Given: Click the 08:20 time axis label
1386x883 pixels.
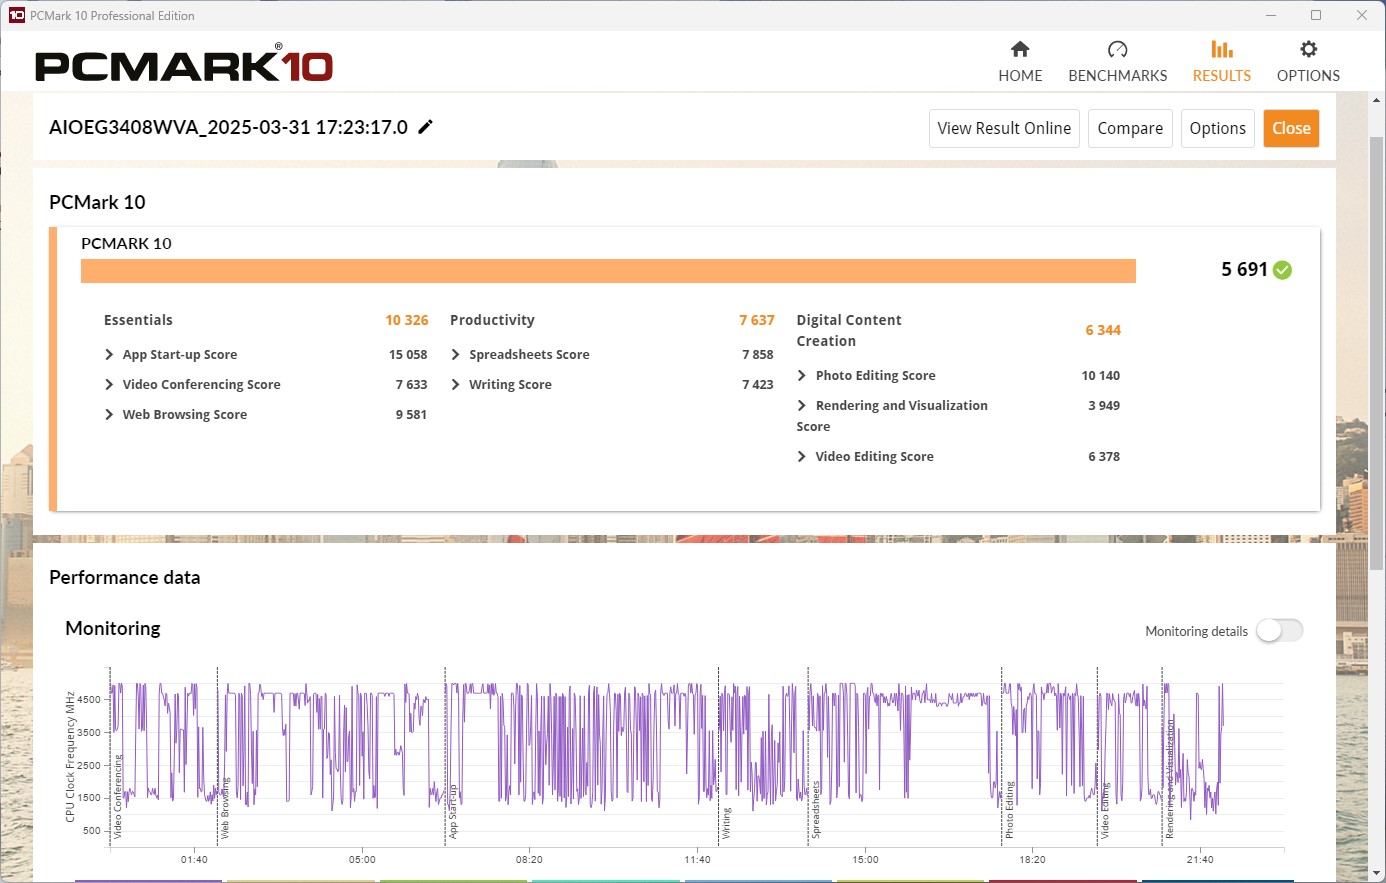Looking at the screenshot, I should pyautogui.click(x=529, y=860).
